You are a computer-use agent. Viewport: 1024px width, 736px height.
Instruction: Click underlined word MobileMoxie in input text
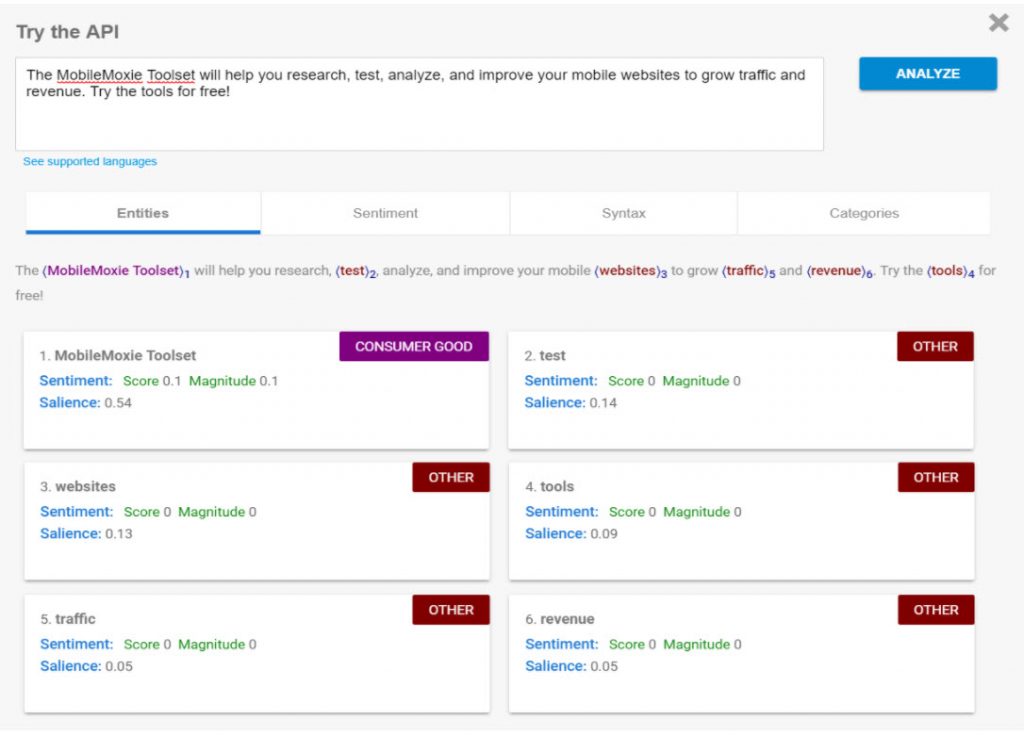[99, 75]
